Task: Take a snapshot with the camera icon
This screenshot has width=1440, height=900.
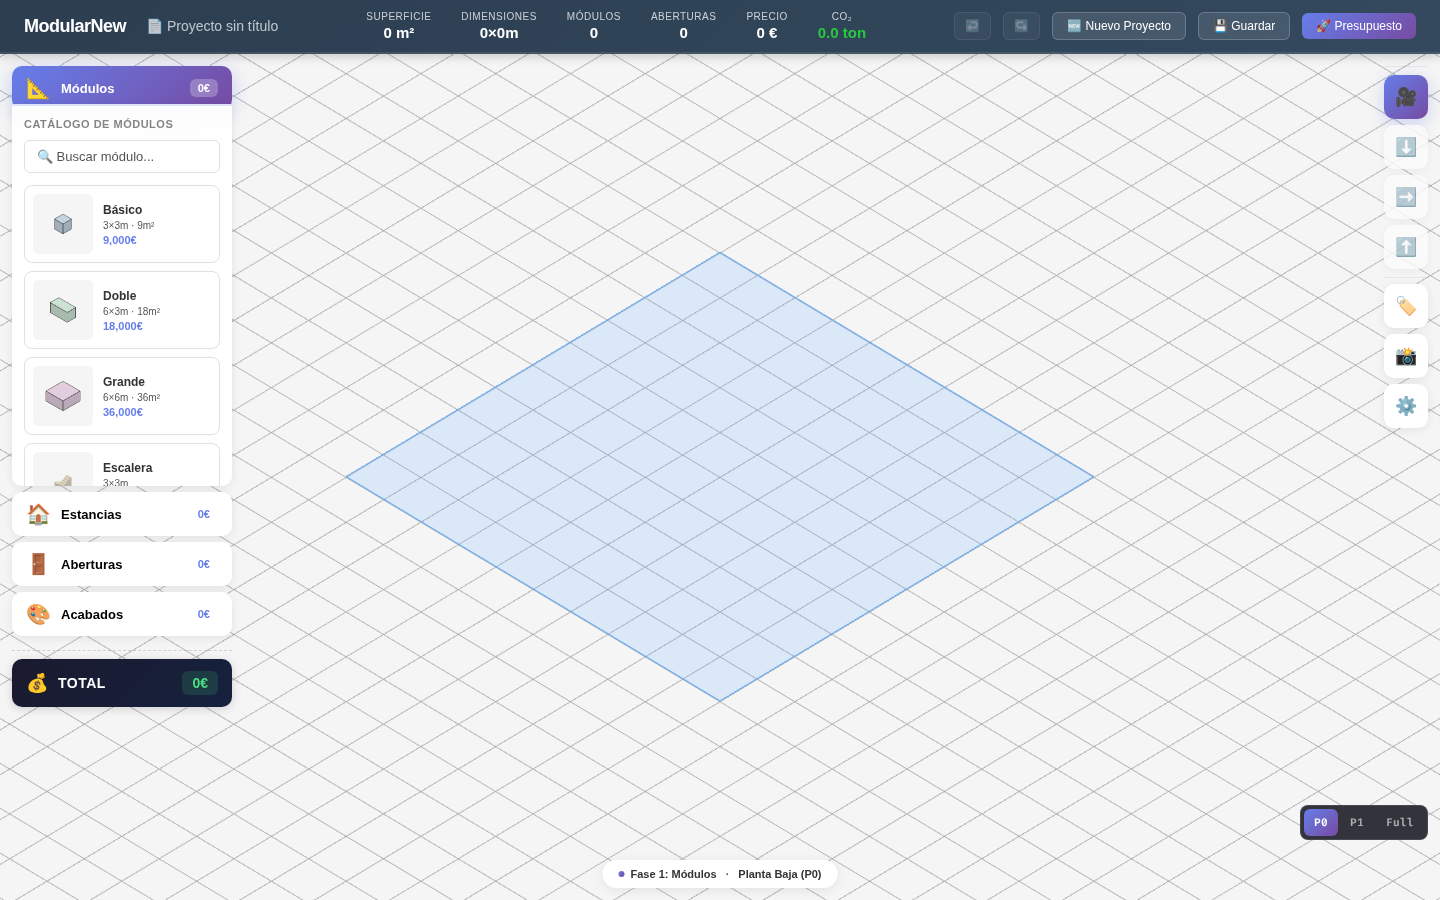Action: [1405, 356]
